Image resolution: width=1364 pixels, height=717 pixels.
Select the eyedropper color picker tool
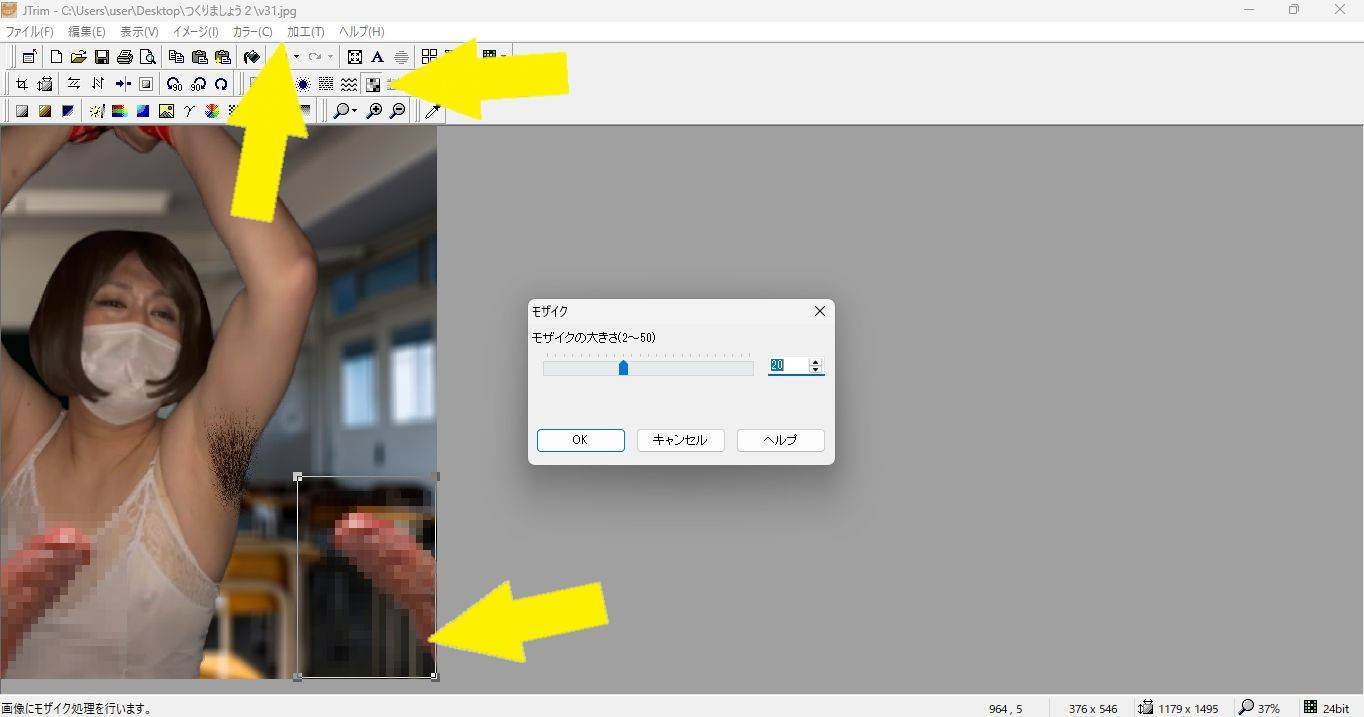click(x=433, y=111)
